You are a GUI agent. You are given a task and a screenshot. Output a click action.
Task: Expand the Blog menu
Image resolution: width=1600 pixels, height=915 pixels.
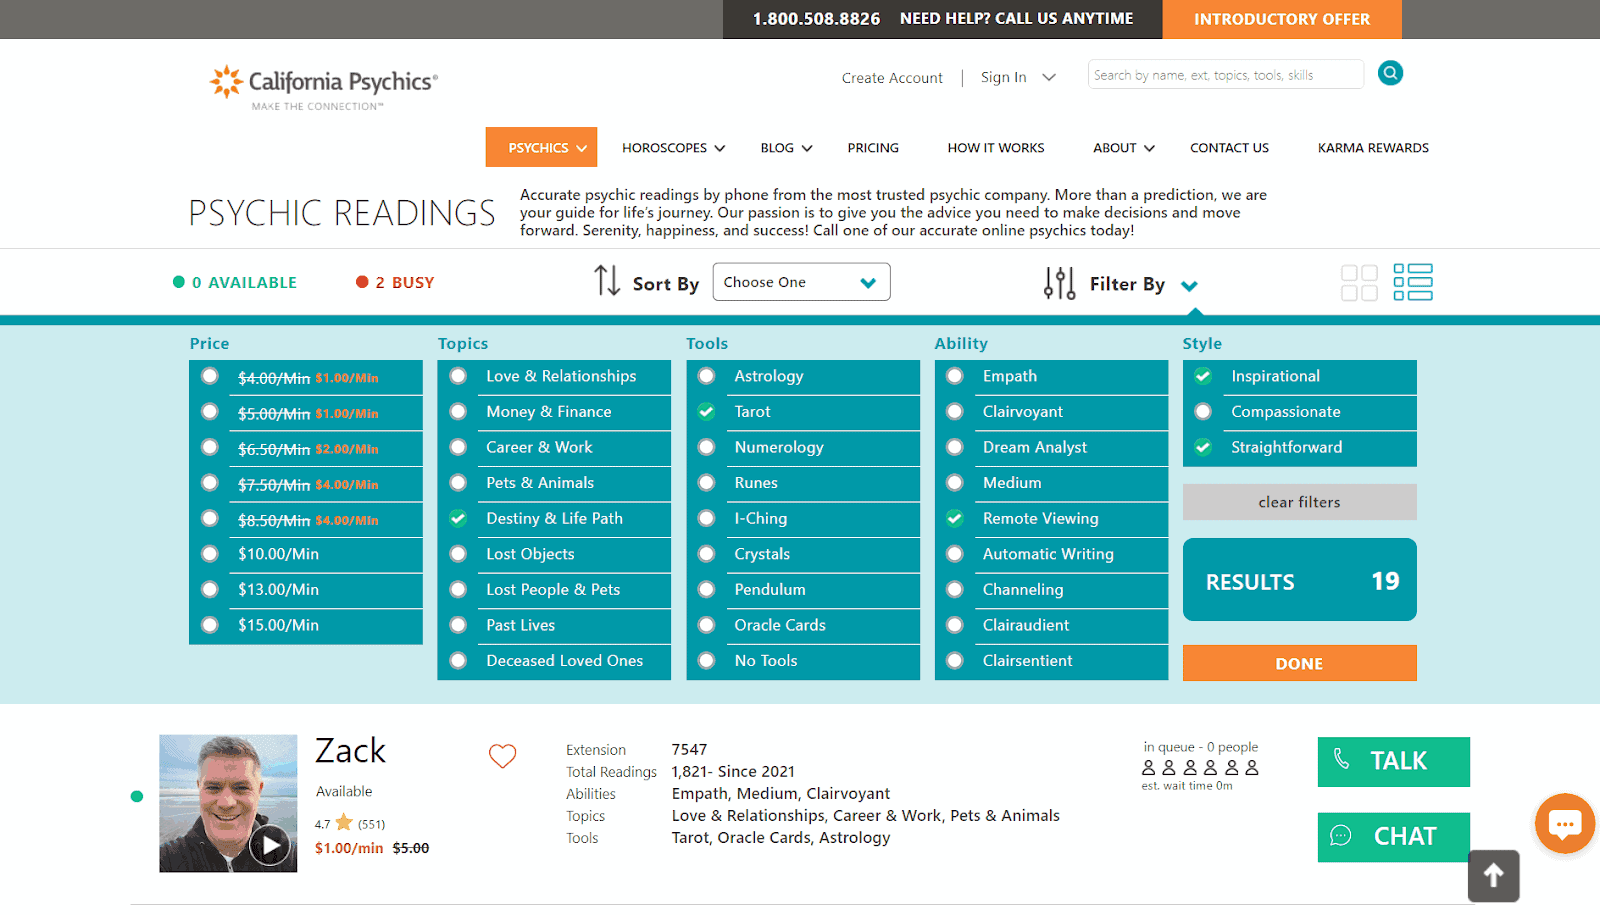[x=786, y=148]
